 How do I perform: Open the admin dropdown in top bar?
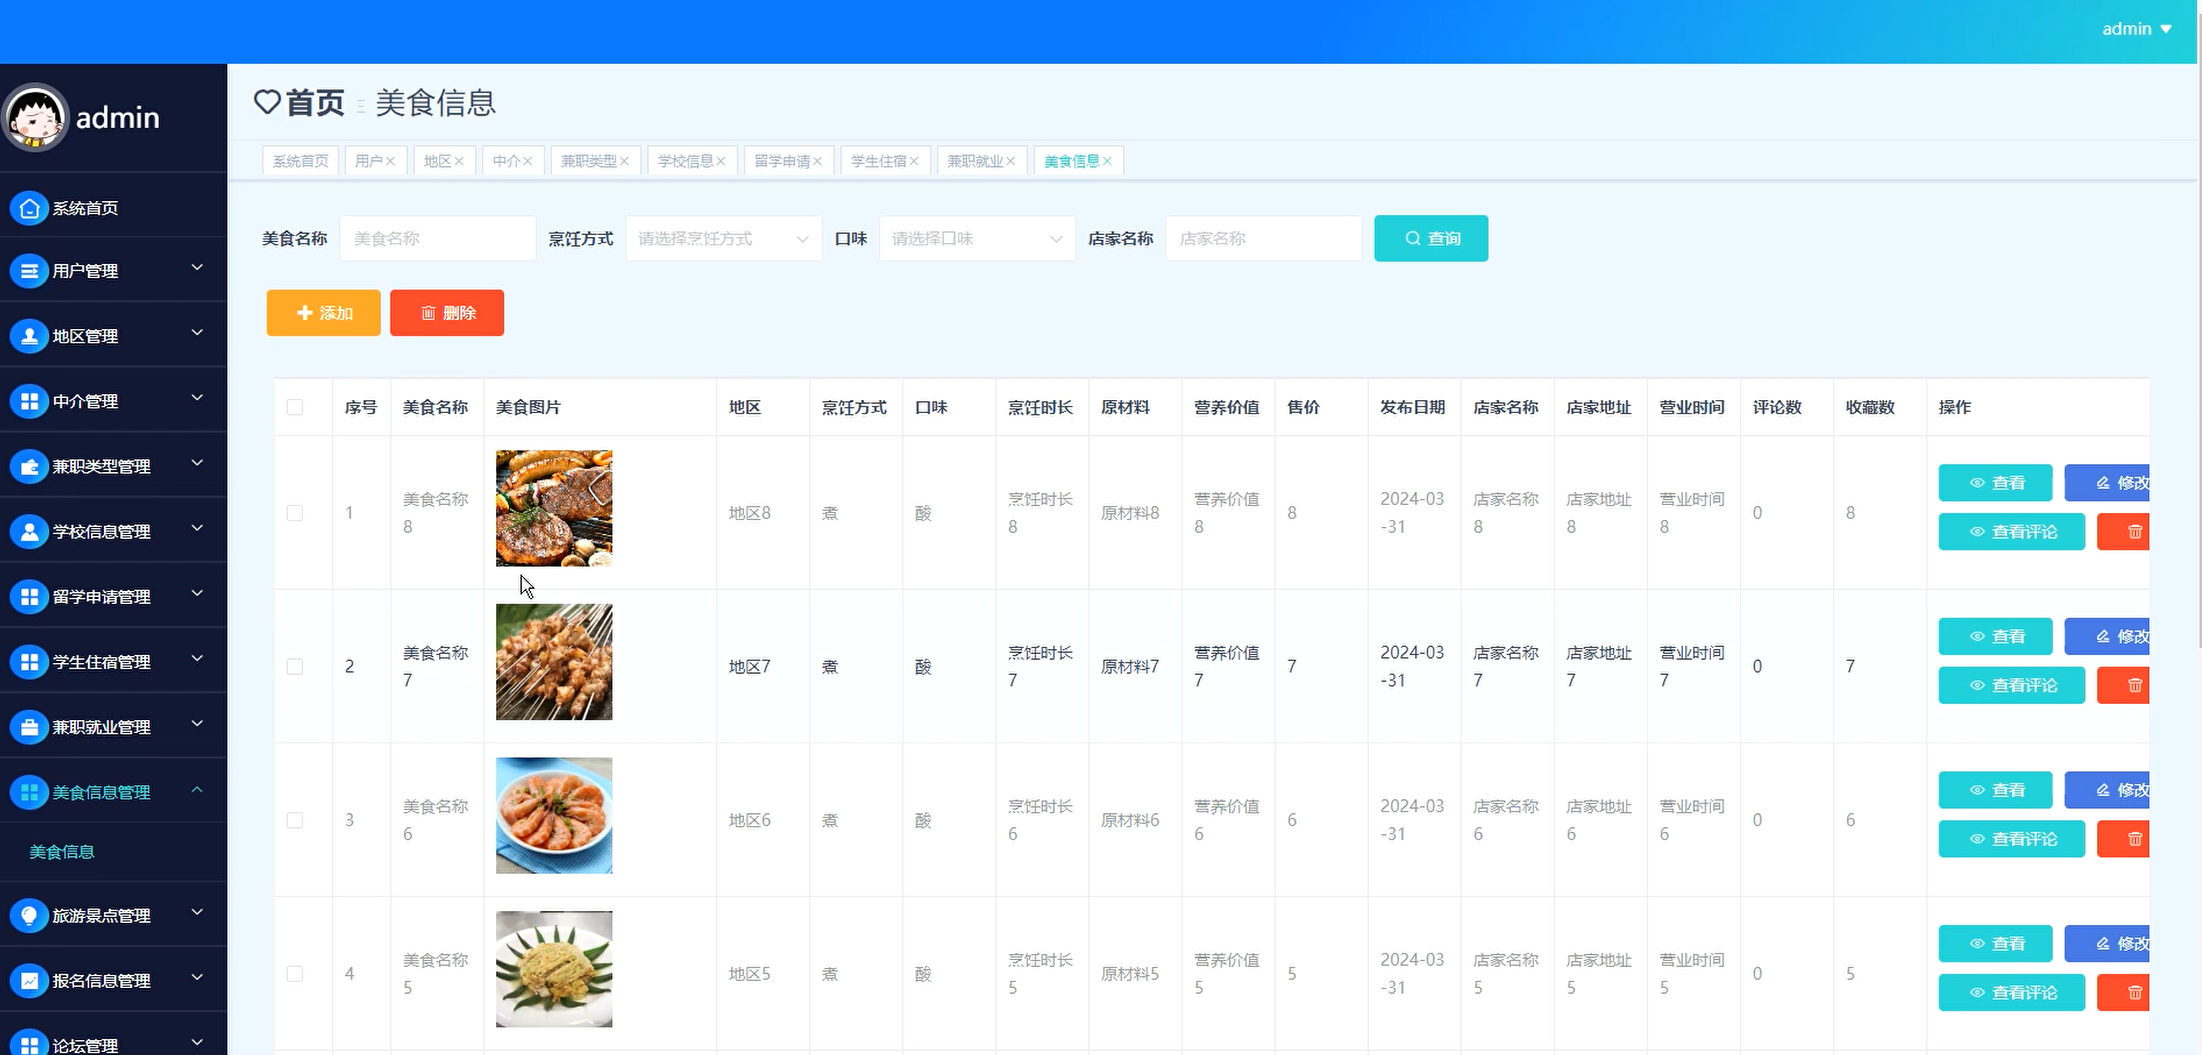coord(2137,29)
